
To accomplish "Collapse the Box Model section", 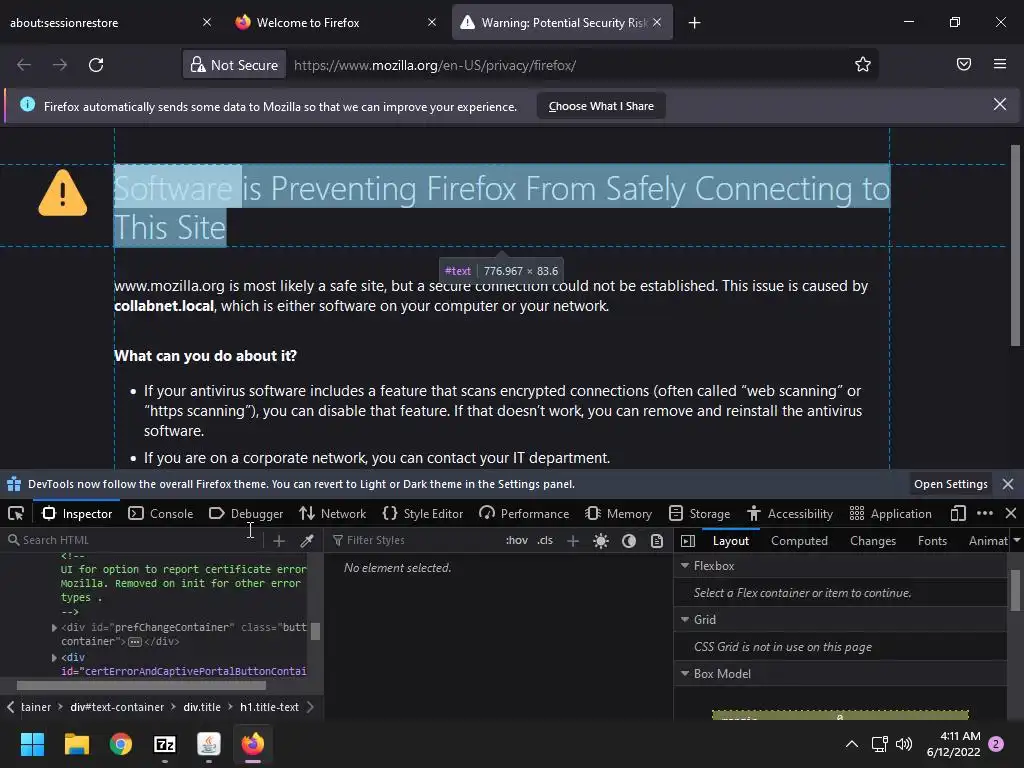I will point(685,673).
